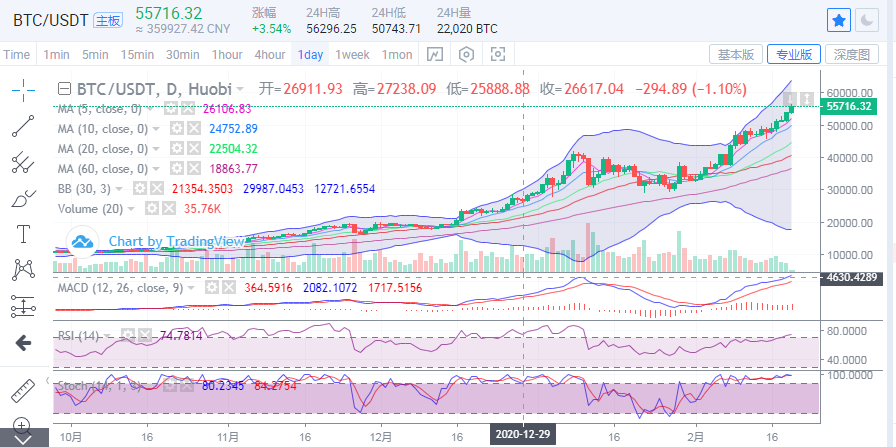Enter fullscreen mode via top toolbar icon

tap(498, 54)
